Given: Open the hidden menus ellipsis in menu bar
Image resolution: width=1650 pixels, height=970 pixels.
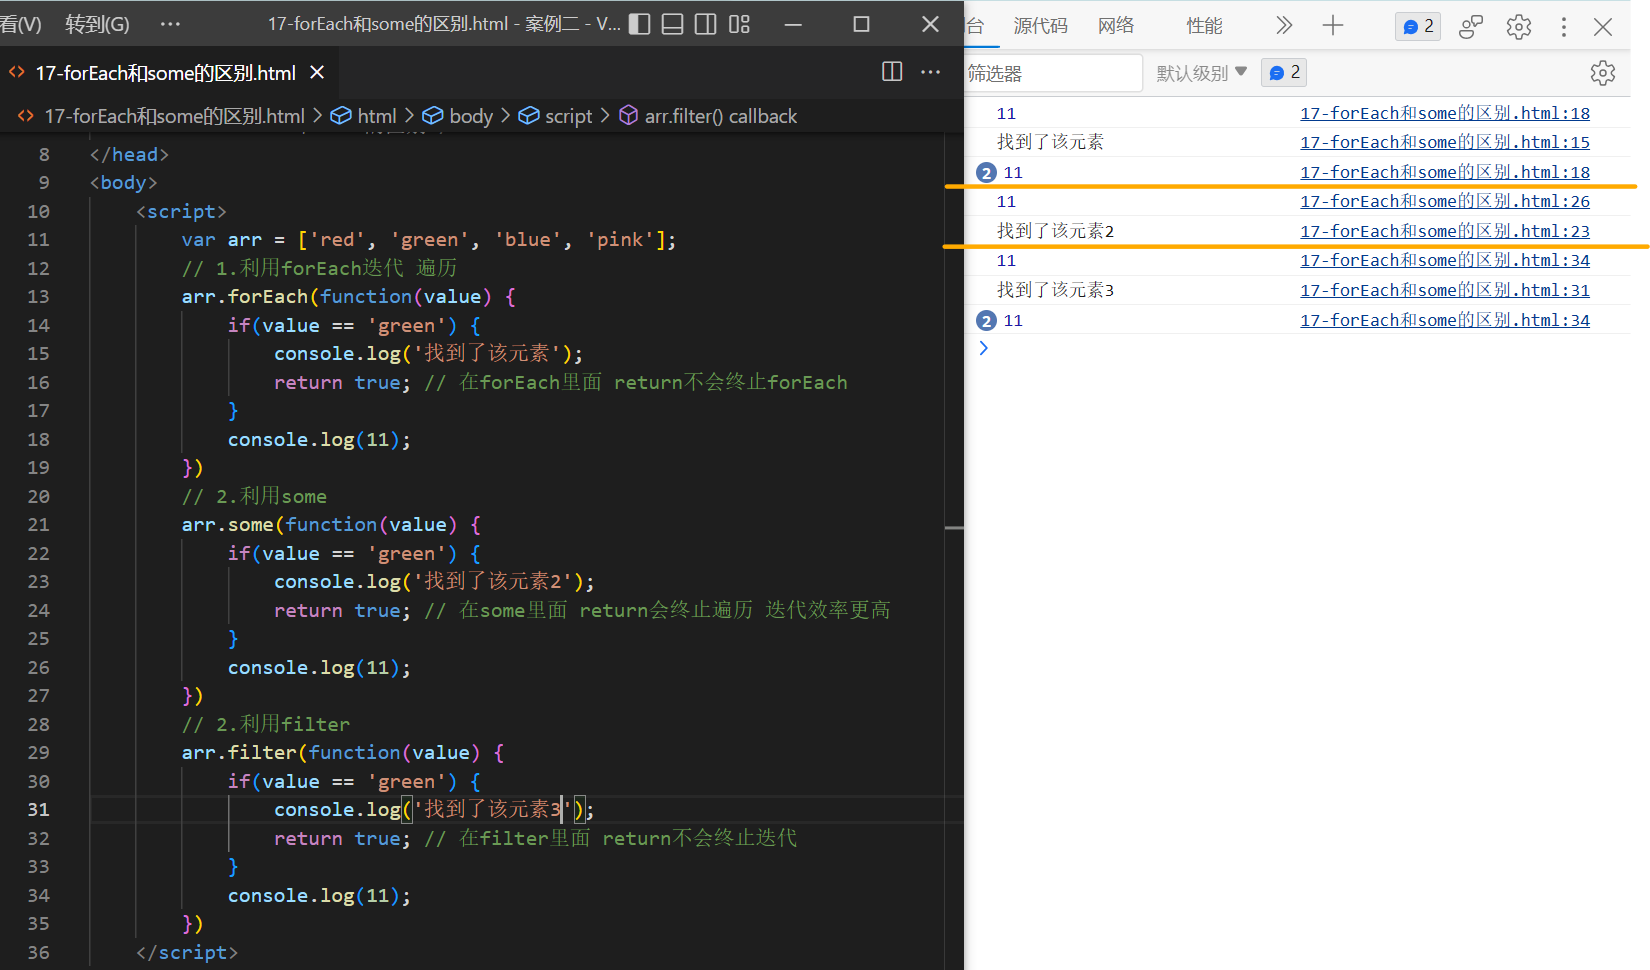Looking at the screenshot, I should 170,24.
